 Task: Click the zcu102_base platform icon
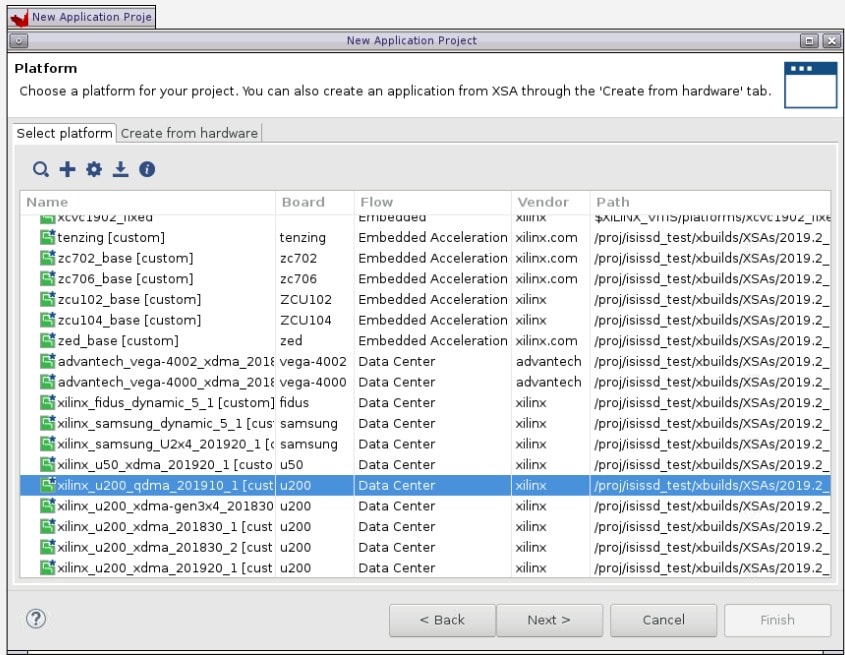click(x=48, y=299)
